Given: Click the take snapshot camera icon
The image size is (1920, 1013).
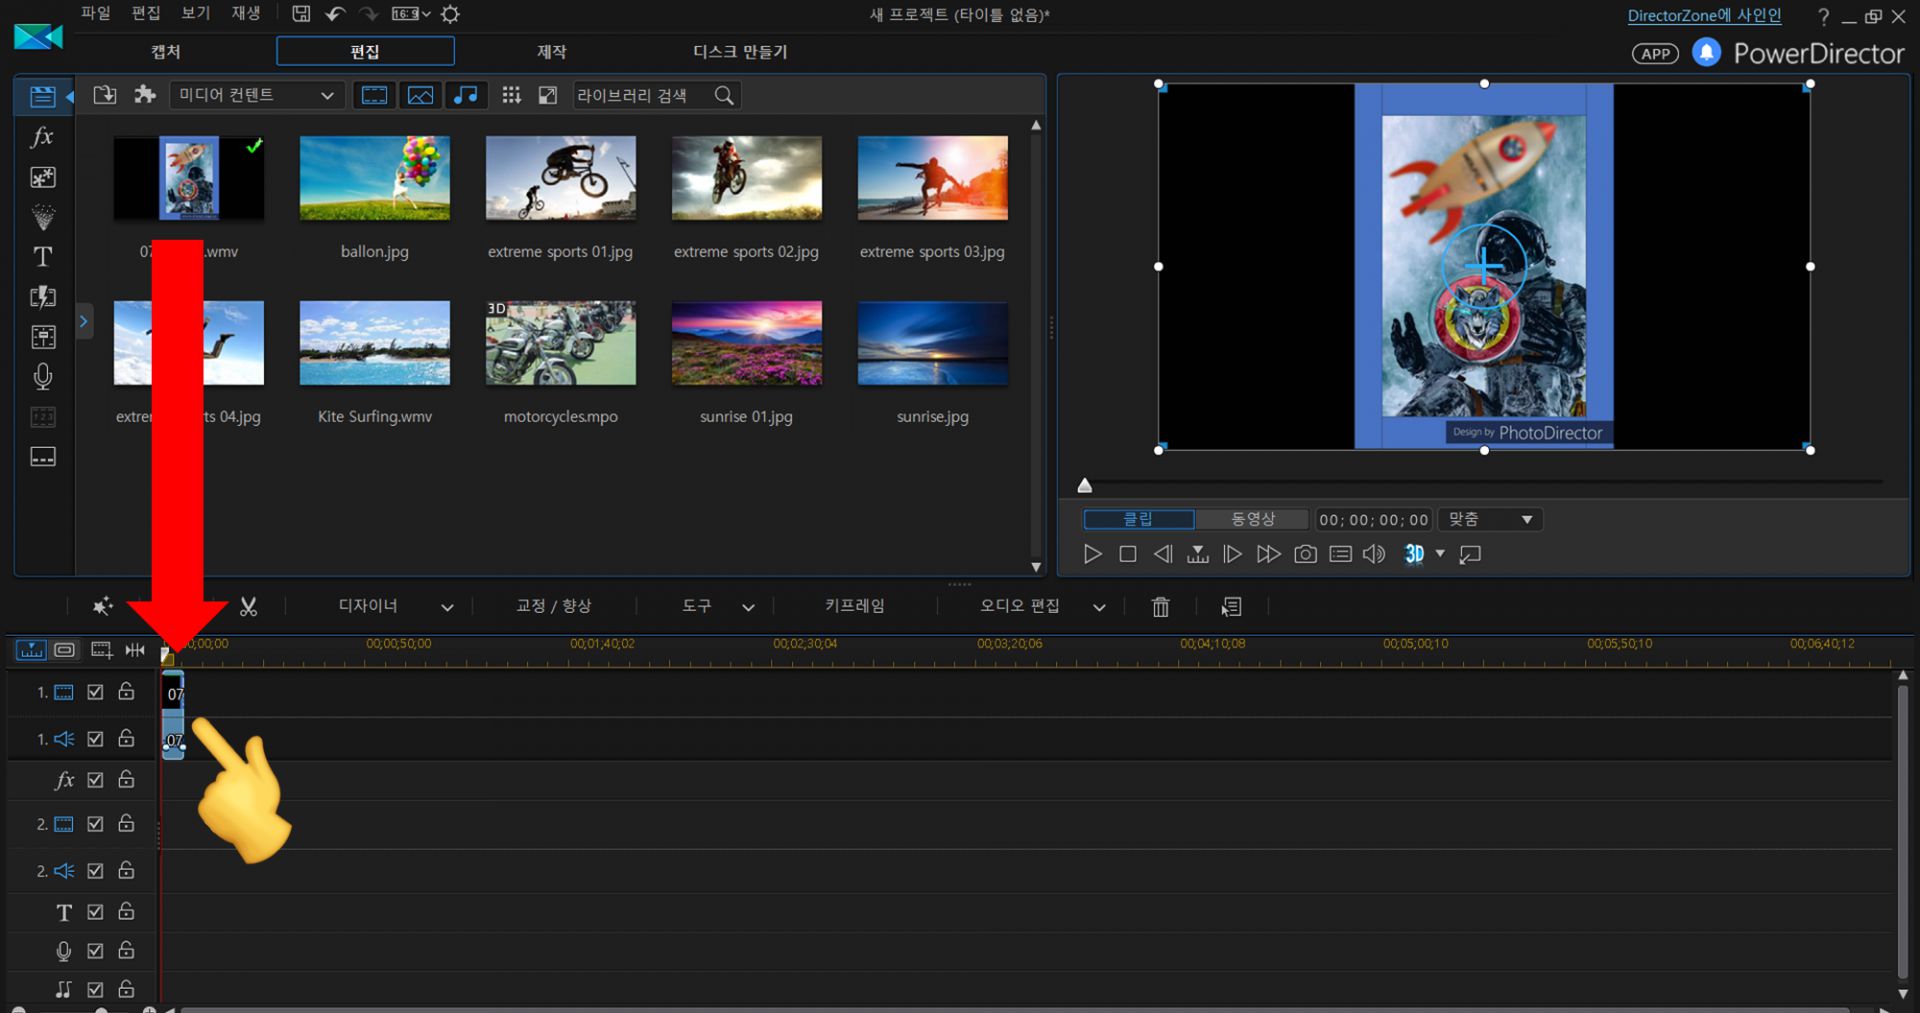Looking at the screenshot, I should (1304, 554).
